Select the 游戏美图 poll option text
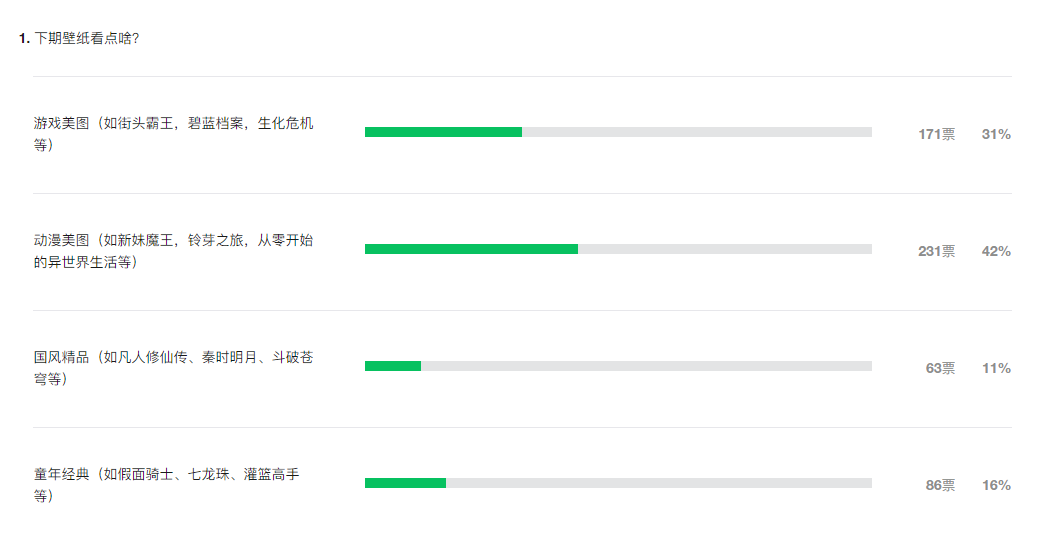Screen dimensions: 1042x543 coord(173,133)
